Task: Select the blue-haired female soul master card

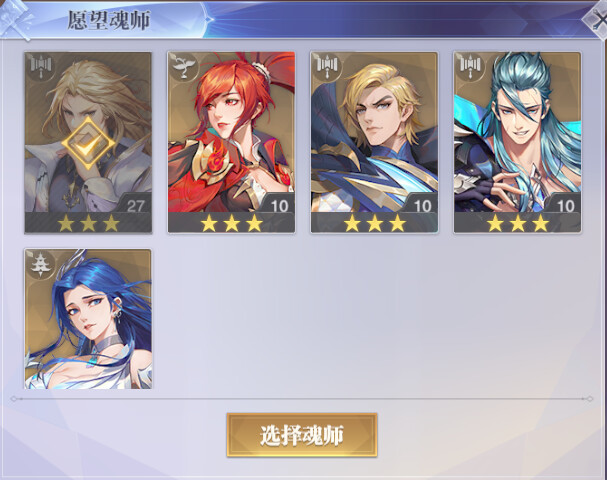Action: [88, 319]
